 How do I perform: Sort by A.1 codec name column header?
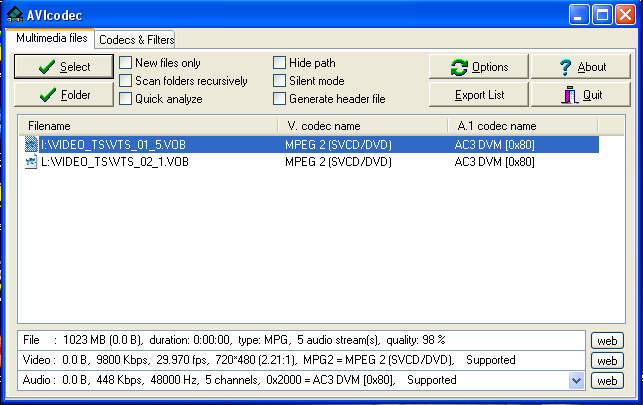(522, 126)
